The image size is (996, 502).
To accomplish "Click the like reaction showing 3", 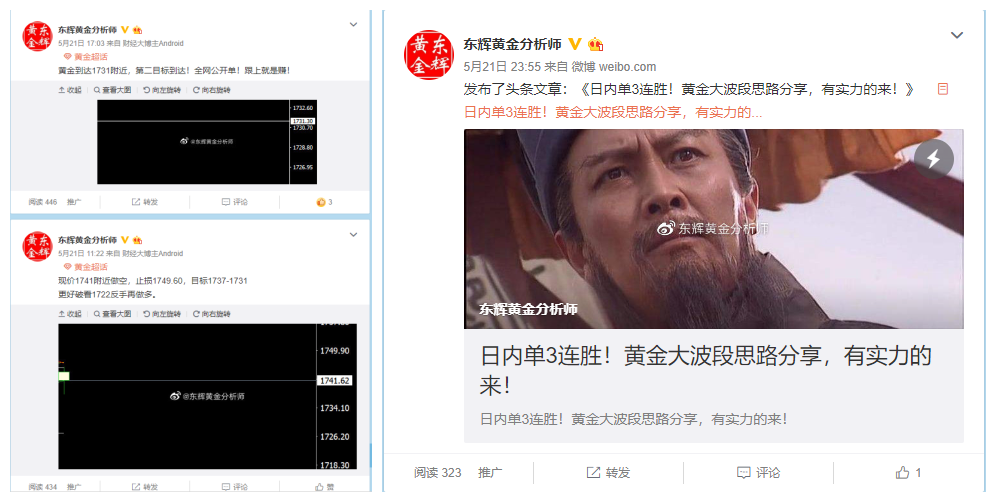I will point(325,202).
